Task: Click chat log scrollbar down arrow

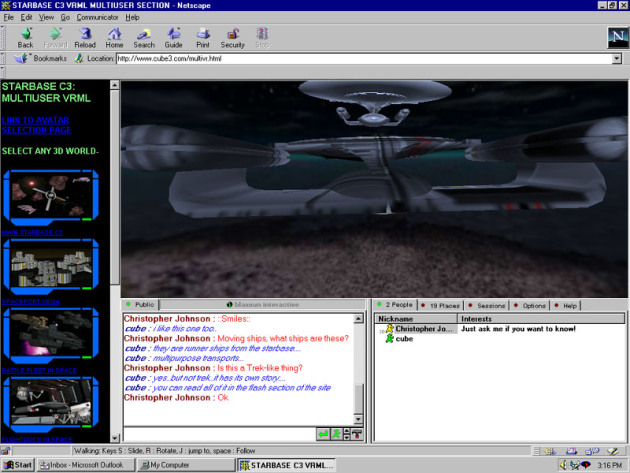Action: click(x=358, y=420)
